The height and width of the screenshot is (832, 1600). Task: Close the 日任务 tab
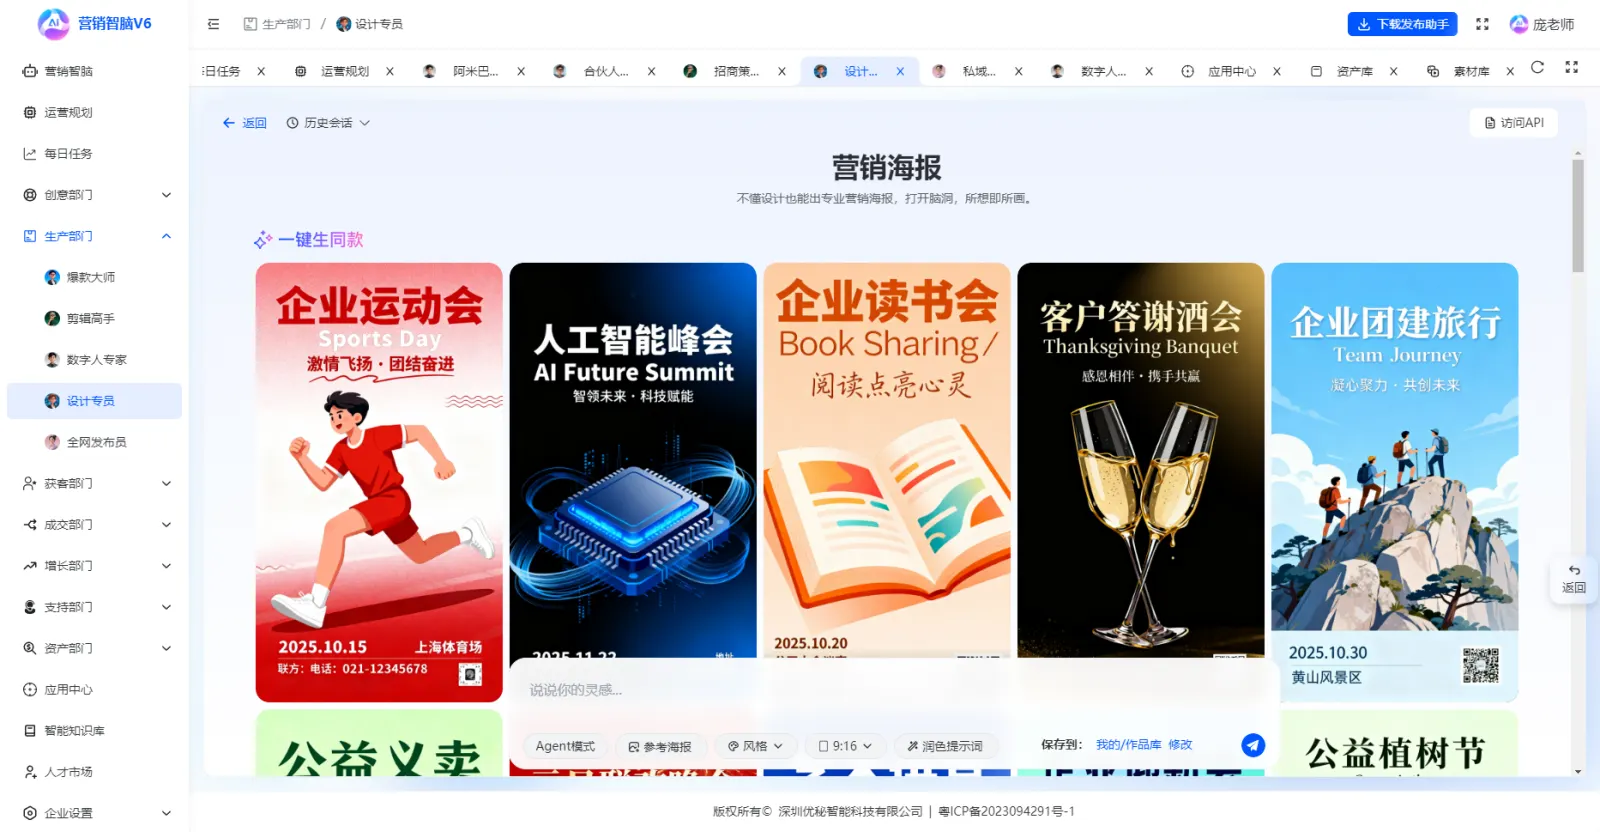pyautogui.click(x=261, y=71)
